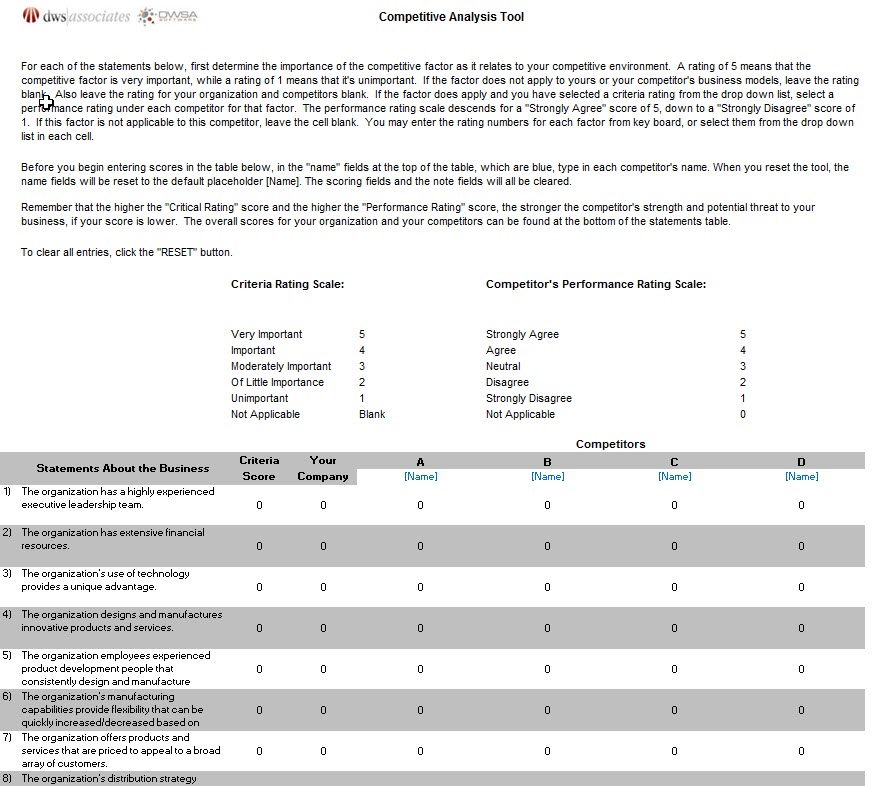
Task: Select Competitor B [Name] field
Action: pos(548,477)
